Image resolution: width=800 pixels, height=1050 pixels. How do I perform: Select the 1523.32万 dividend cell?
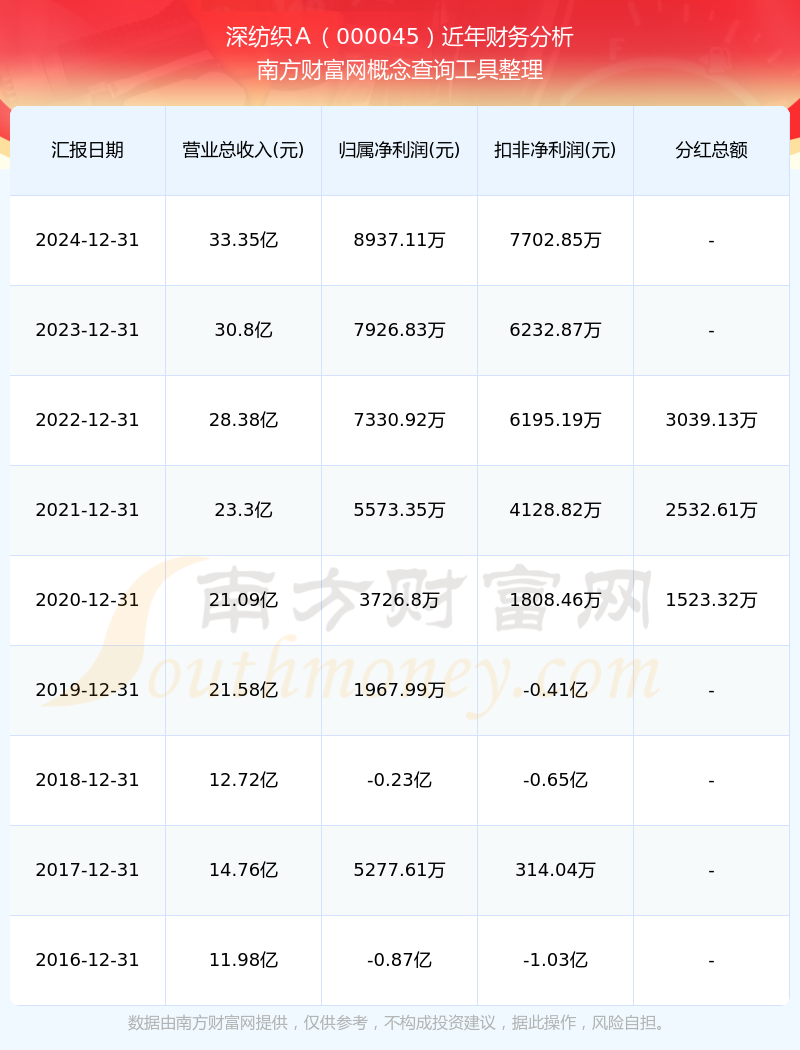coord(712,600)
